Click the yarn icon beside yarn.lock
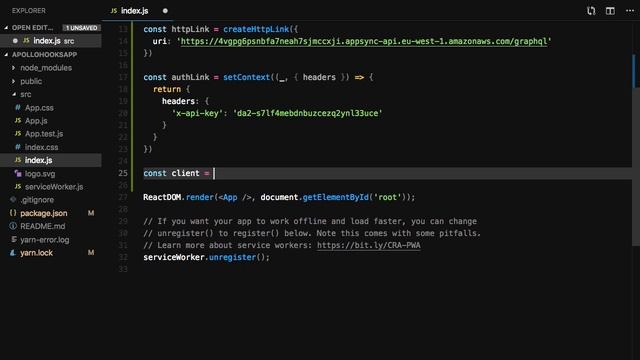The width and height of the screenshot is (640, 360). pos(13,253)
